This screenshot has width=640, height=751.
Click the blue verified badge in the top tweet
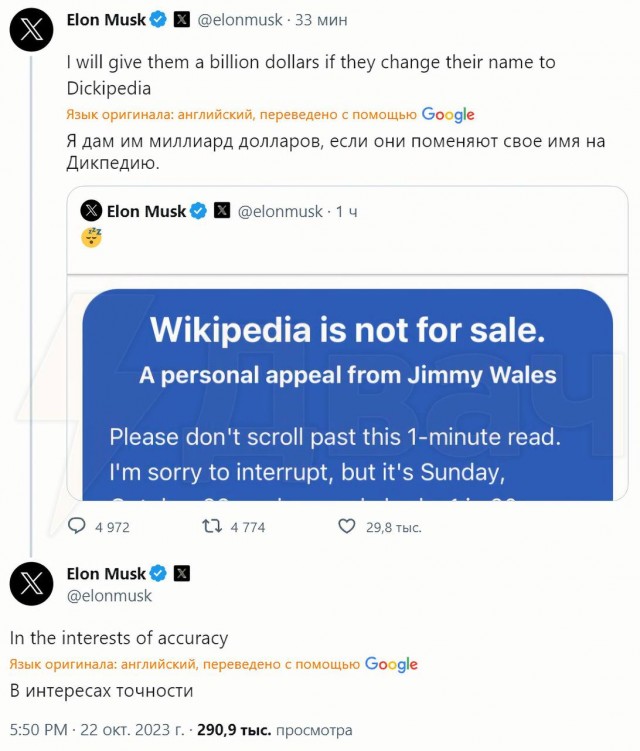coord(158,18)
